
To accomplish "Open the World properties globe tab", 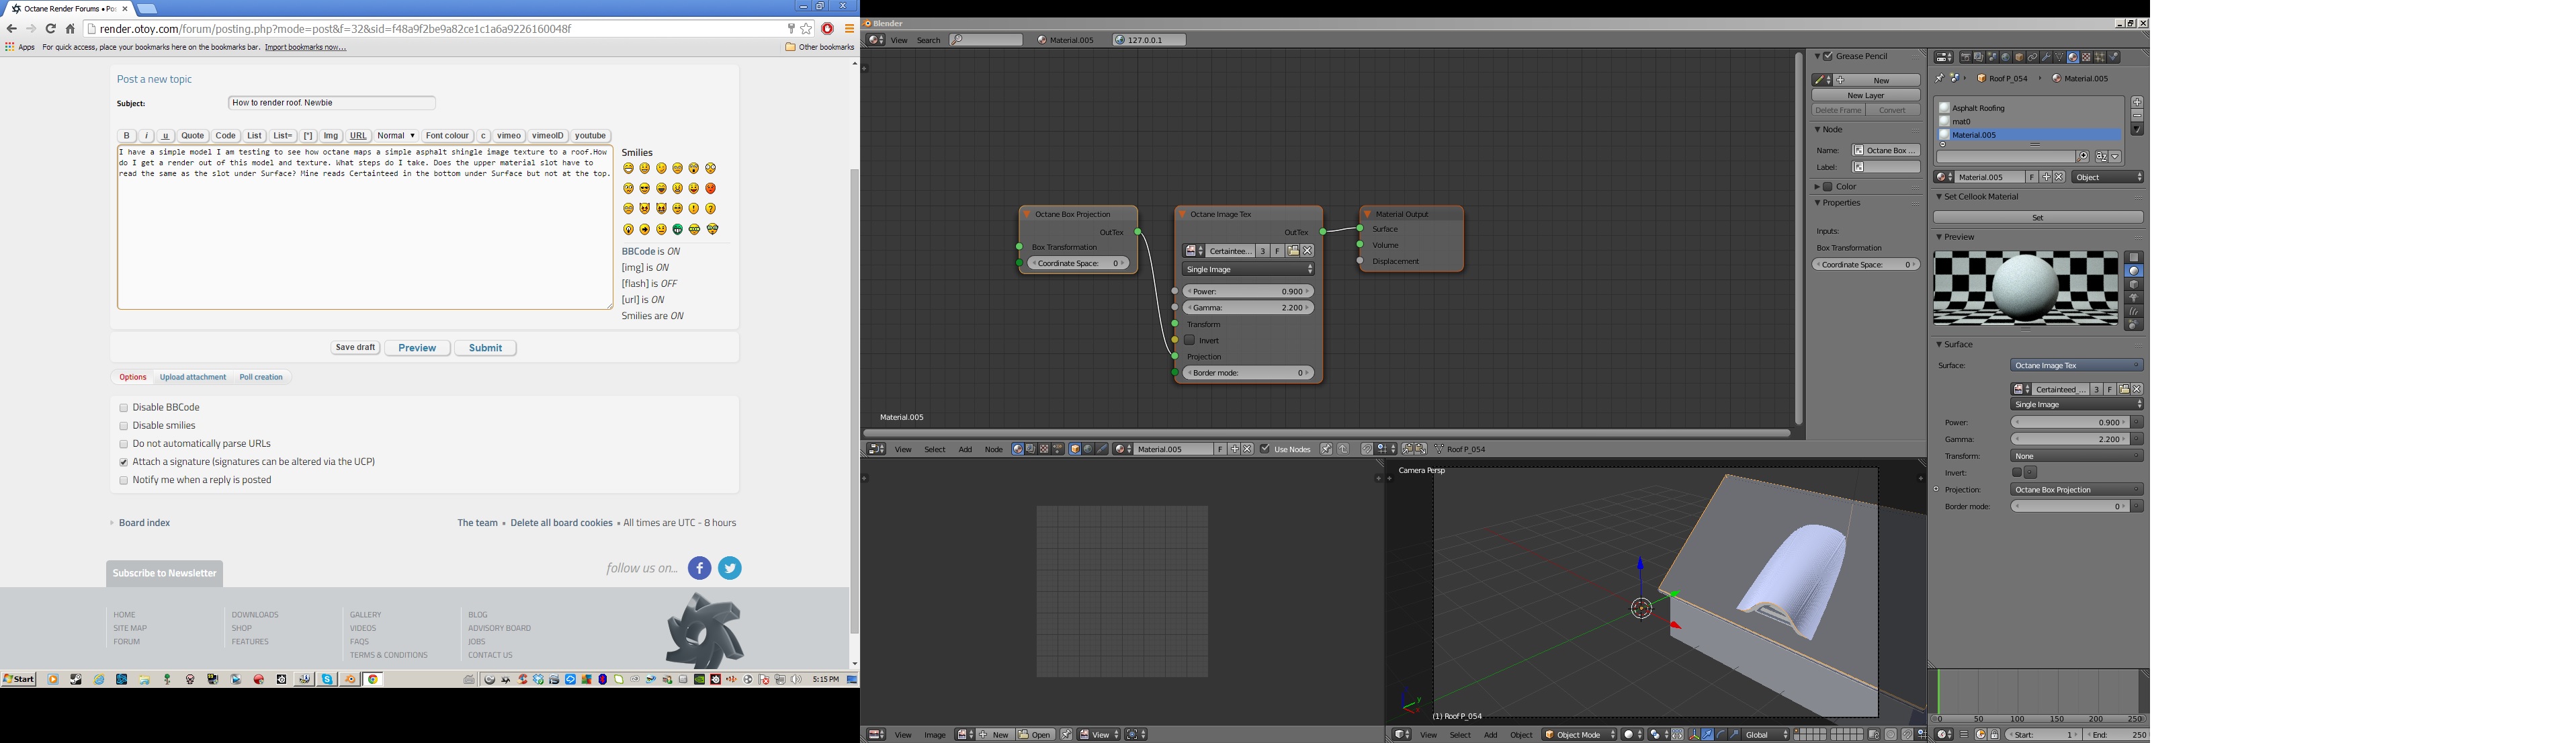I will (2006, 57).
